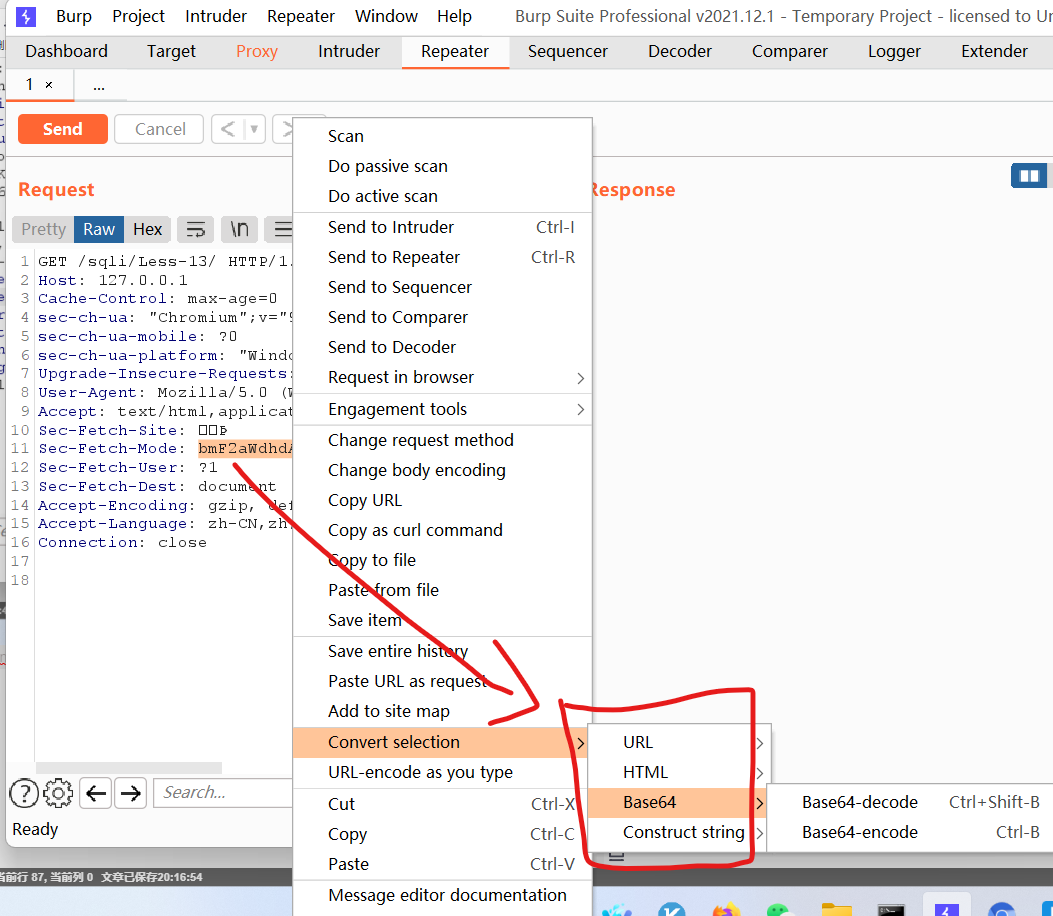
Task: Switch to Pretty view of request
Action: pos(44,230)
